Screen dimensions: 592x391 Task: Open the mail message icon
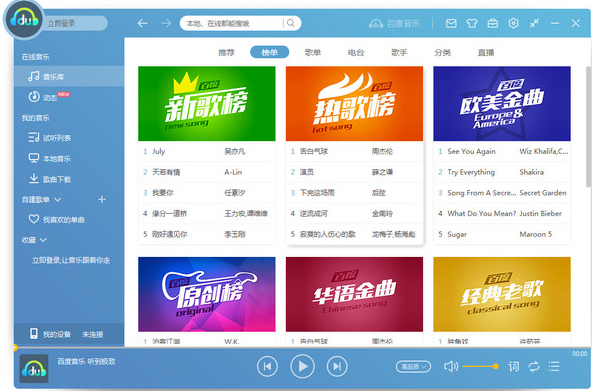coord(451,23)
